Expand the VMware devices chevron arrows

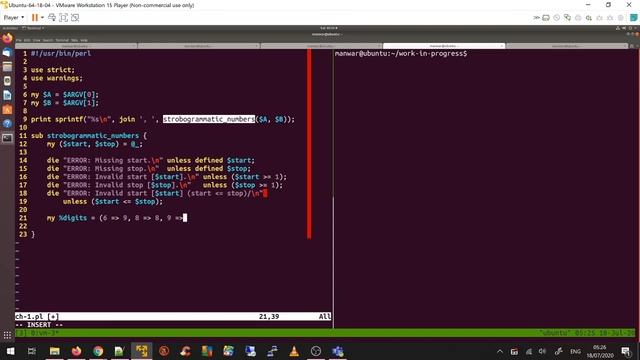tap(536, 18)
